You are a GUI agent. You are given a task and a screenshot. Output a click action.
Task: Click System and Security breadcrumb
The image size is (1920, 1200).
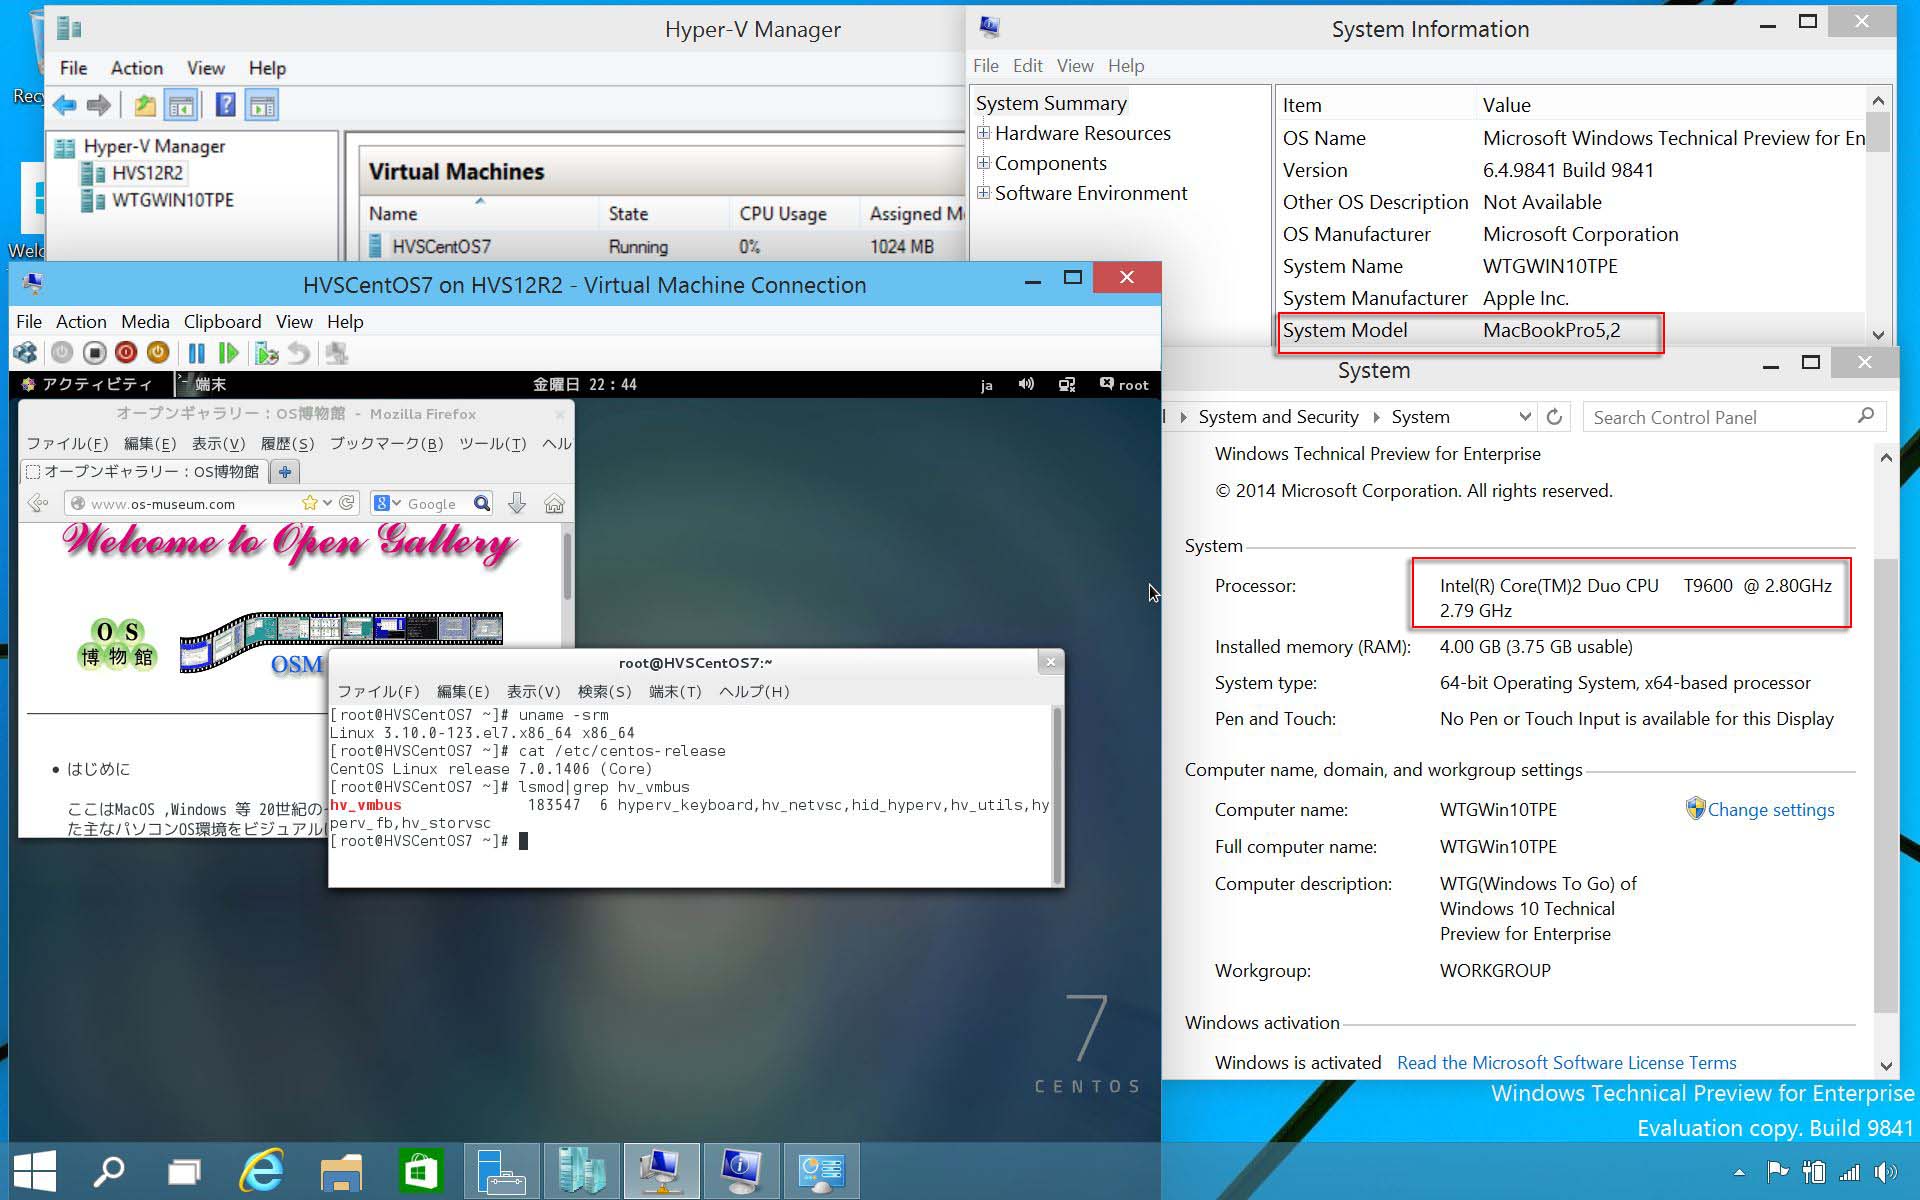click(1278, 417)
